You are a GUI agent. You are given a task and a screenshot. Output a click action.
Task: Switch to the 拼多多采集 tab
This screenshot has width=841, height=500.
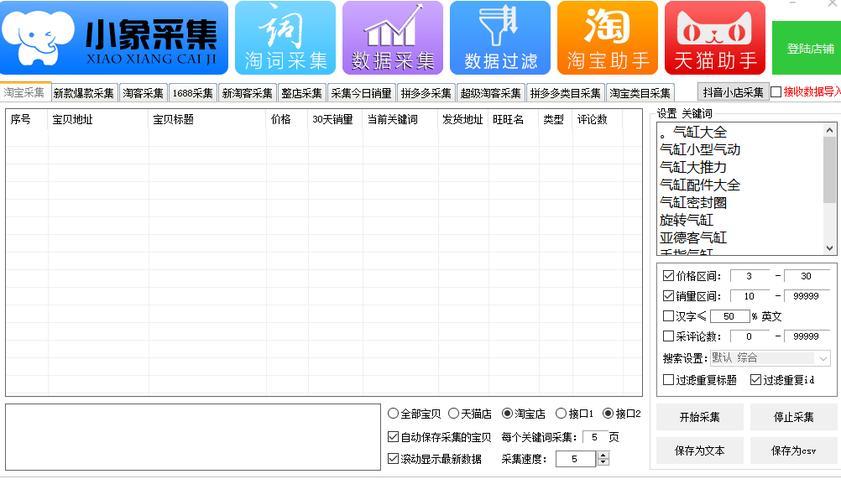[426, 93]
